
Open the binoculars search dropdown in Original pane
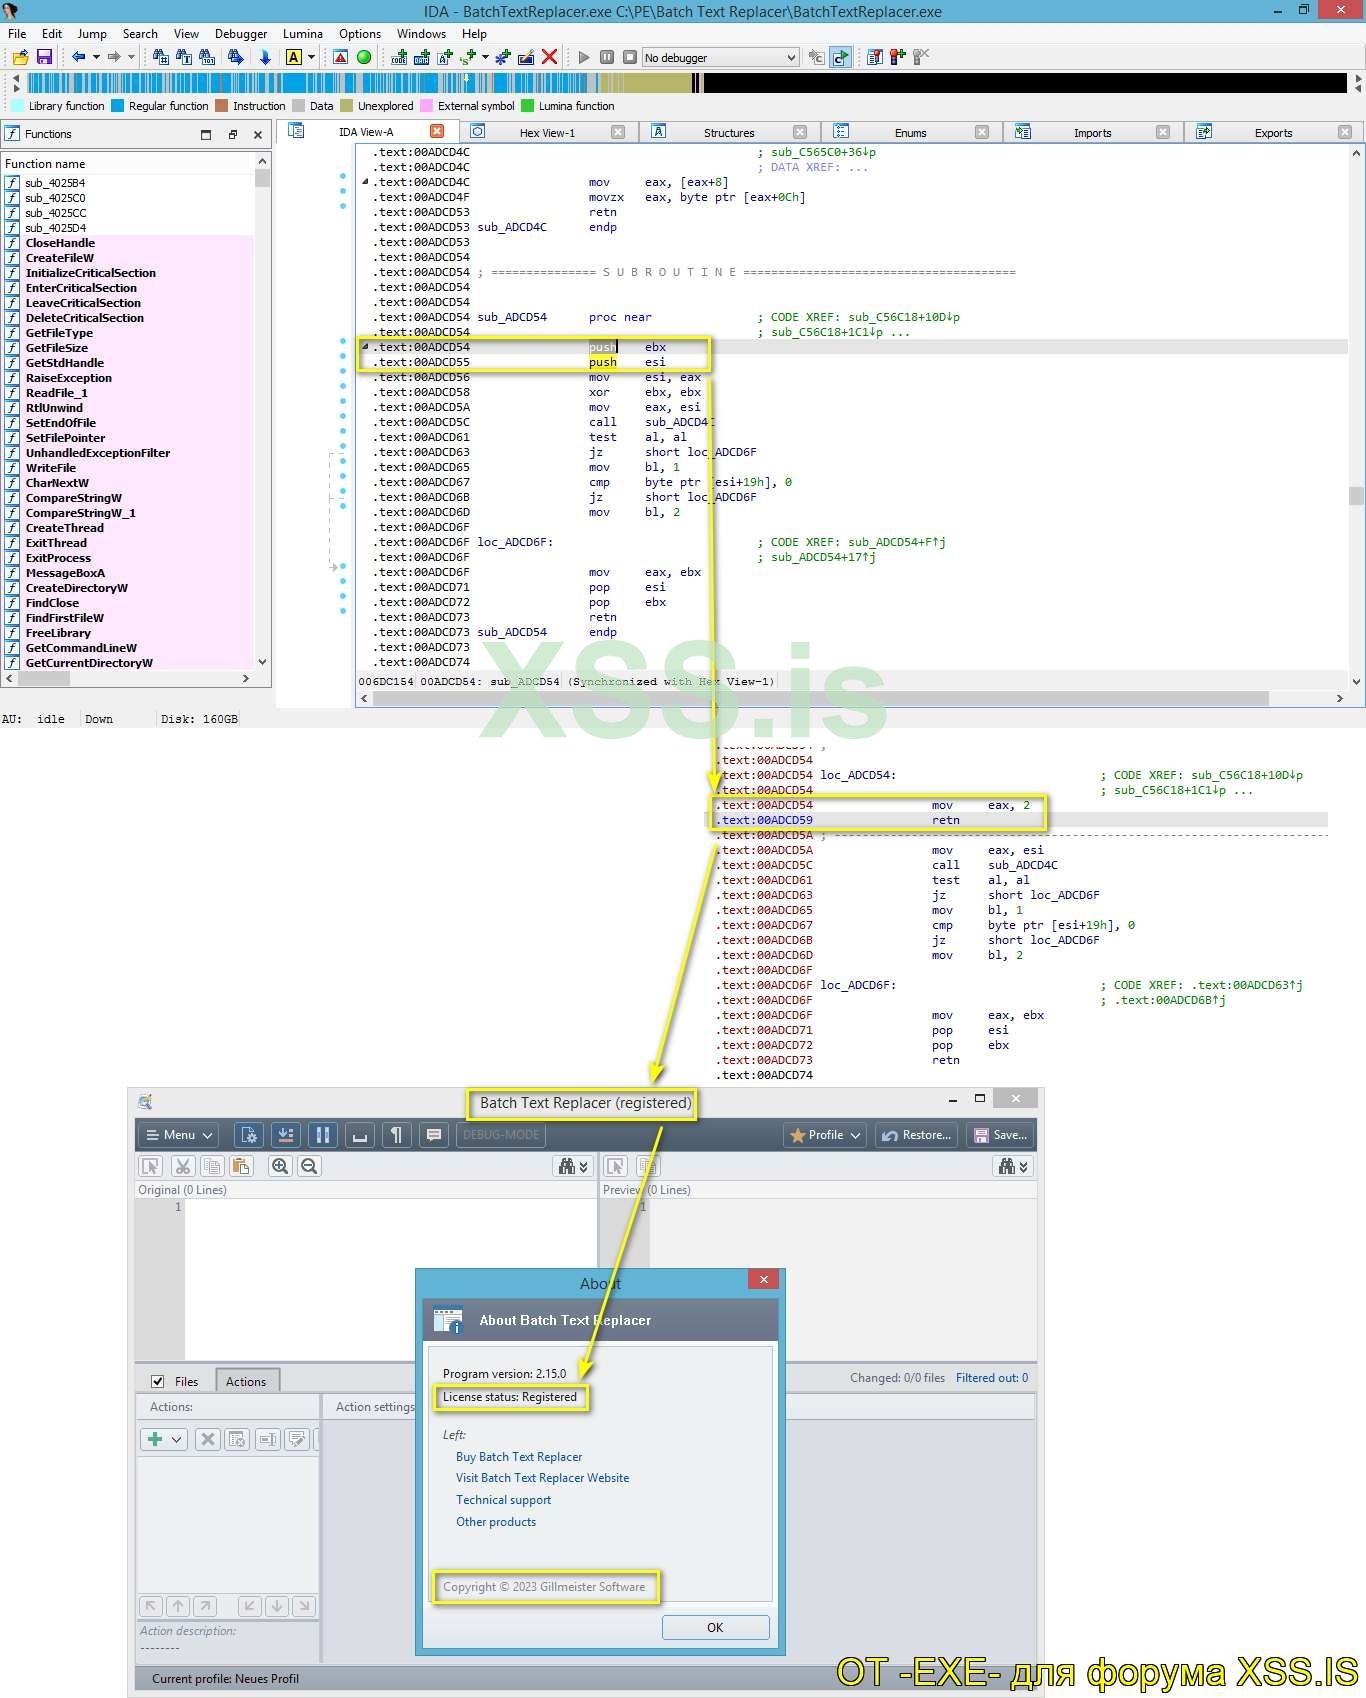click(x=573, y=1166)
